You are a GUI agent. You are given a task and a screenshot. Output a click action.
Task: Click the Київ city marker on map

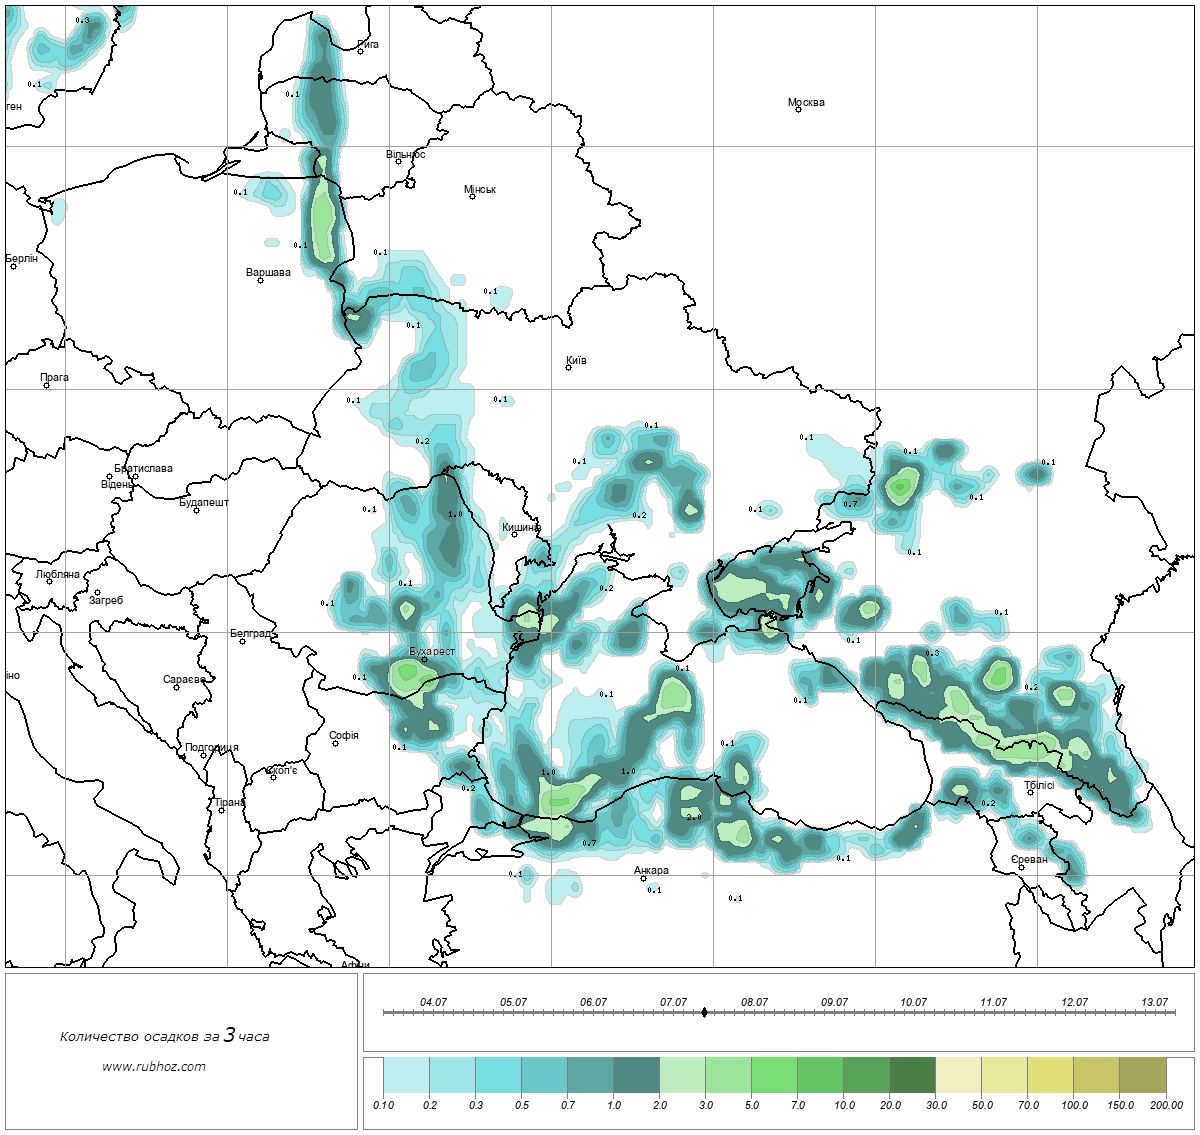(568, 367)
